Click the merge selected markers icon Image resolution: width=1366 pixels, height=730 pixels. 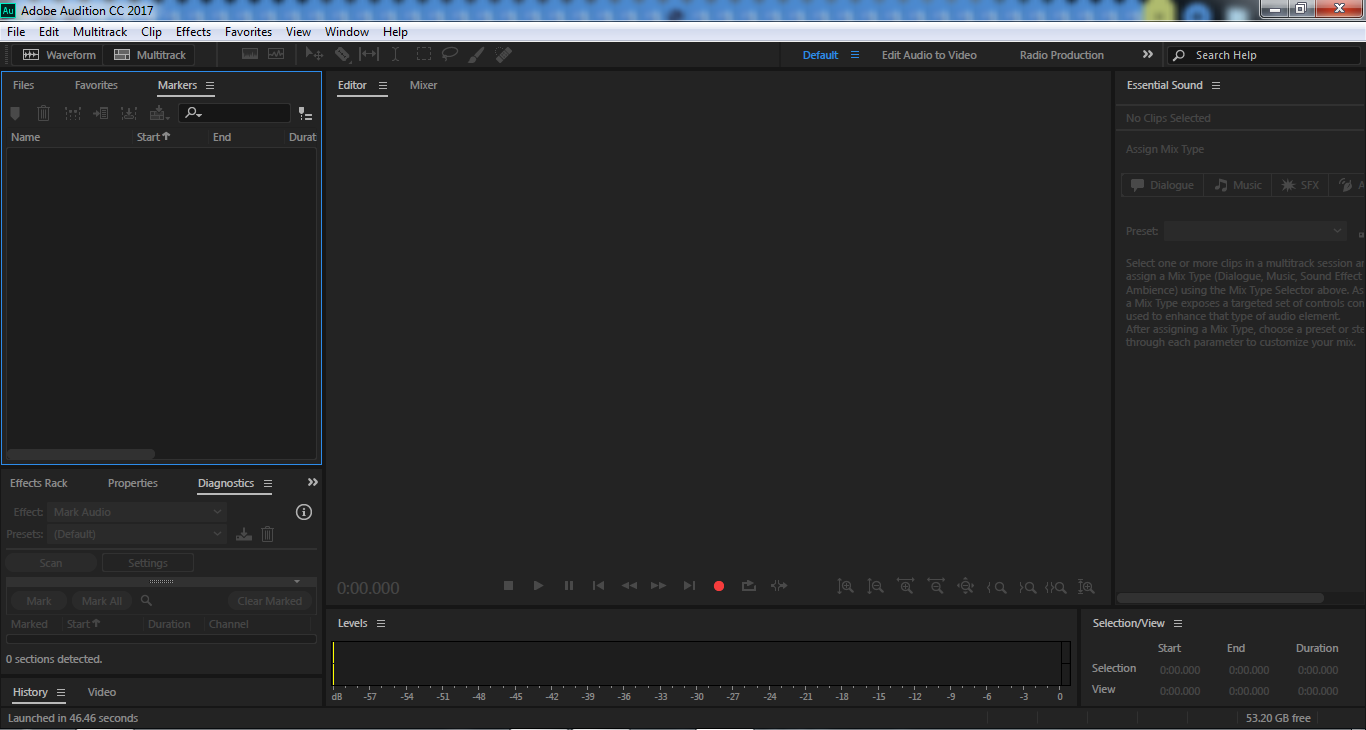pyautogui.click(x=72, y=113)
